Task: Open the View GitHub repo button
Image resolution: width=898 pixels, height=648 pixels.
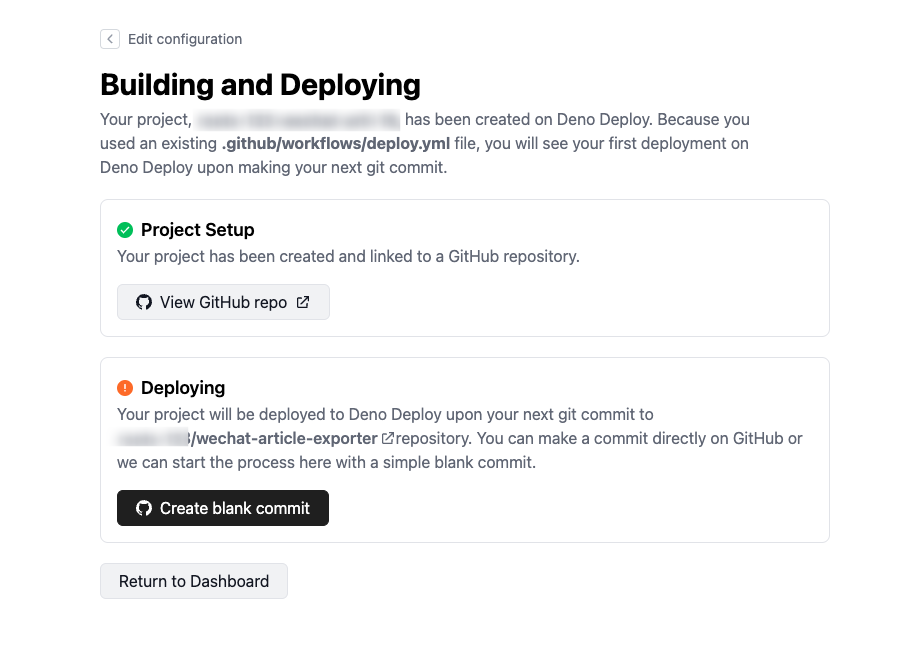Action: click(x=223, y=302)
